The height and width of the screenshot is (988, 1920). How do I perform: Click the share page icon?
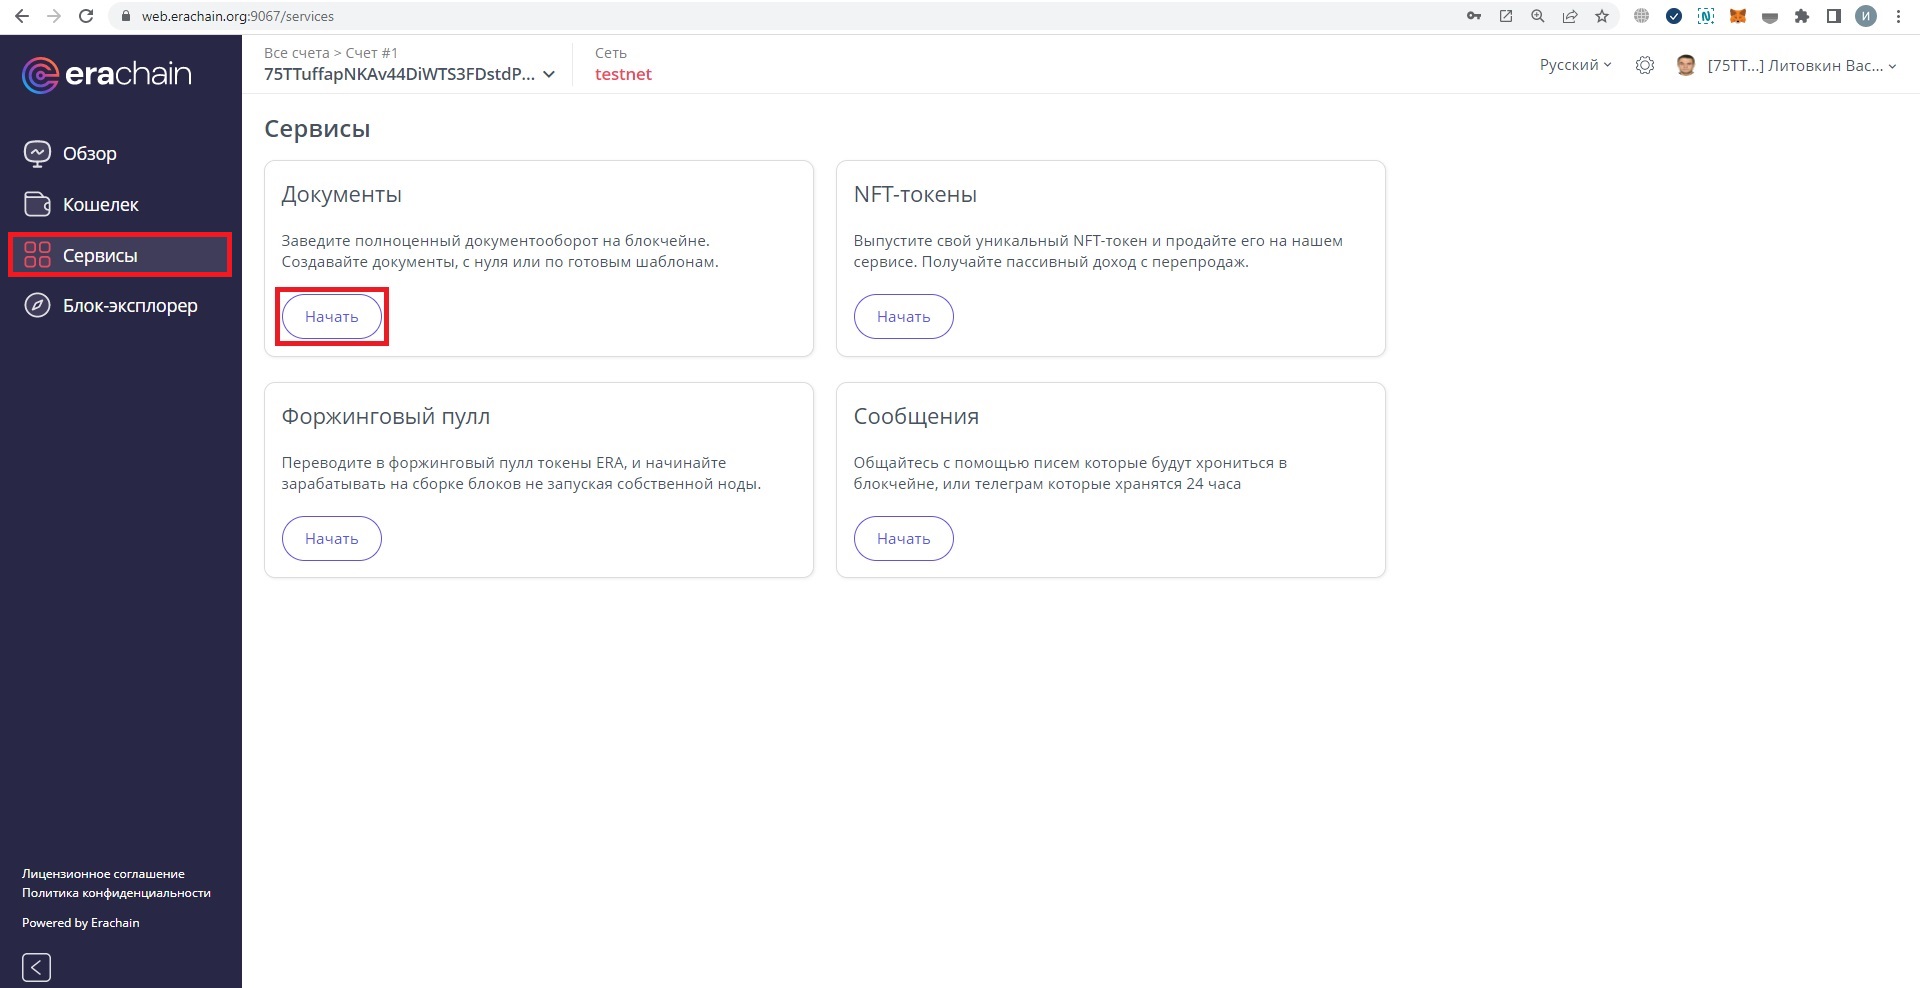tap(1570, 16)
